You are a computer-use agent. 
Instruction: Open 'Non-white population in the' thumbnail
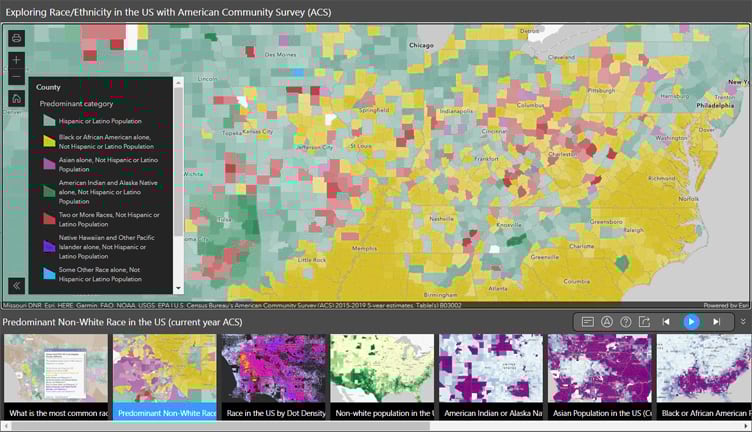pos(382,377)
